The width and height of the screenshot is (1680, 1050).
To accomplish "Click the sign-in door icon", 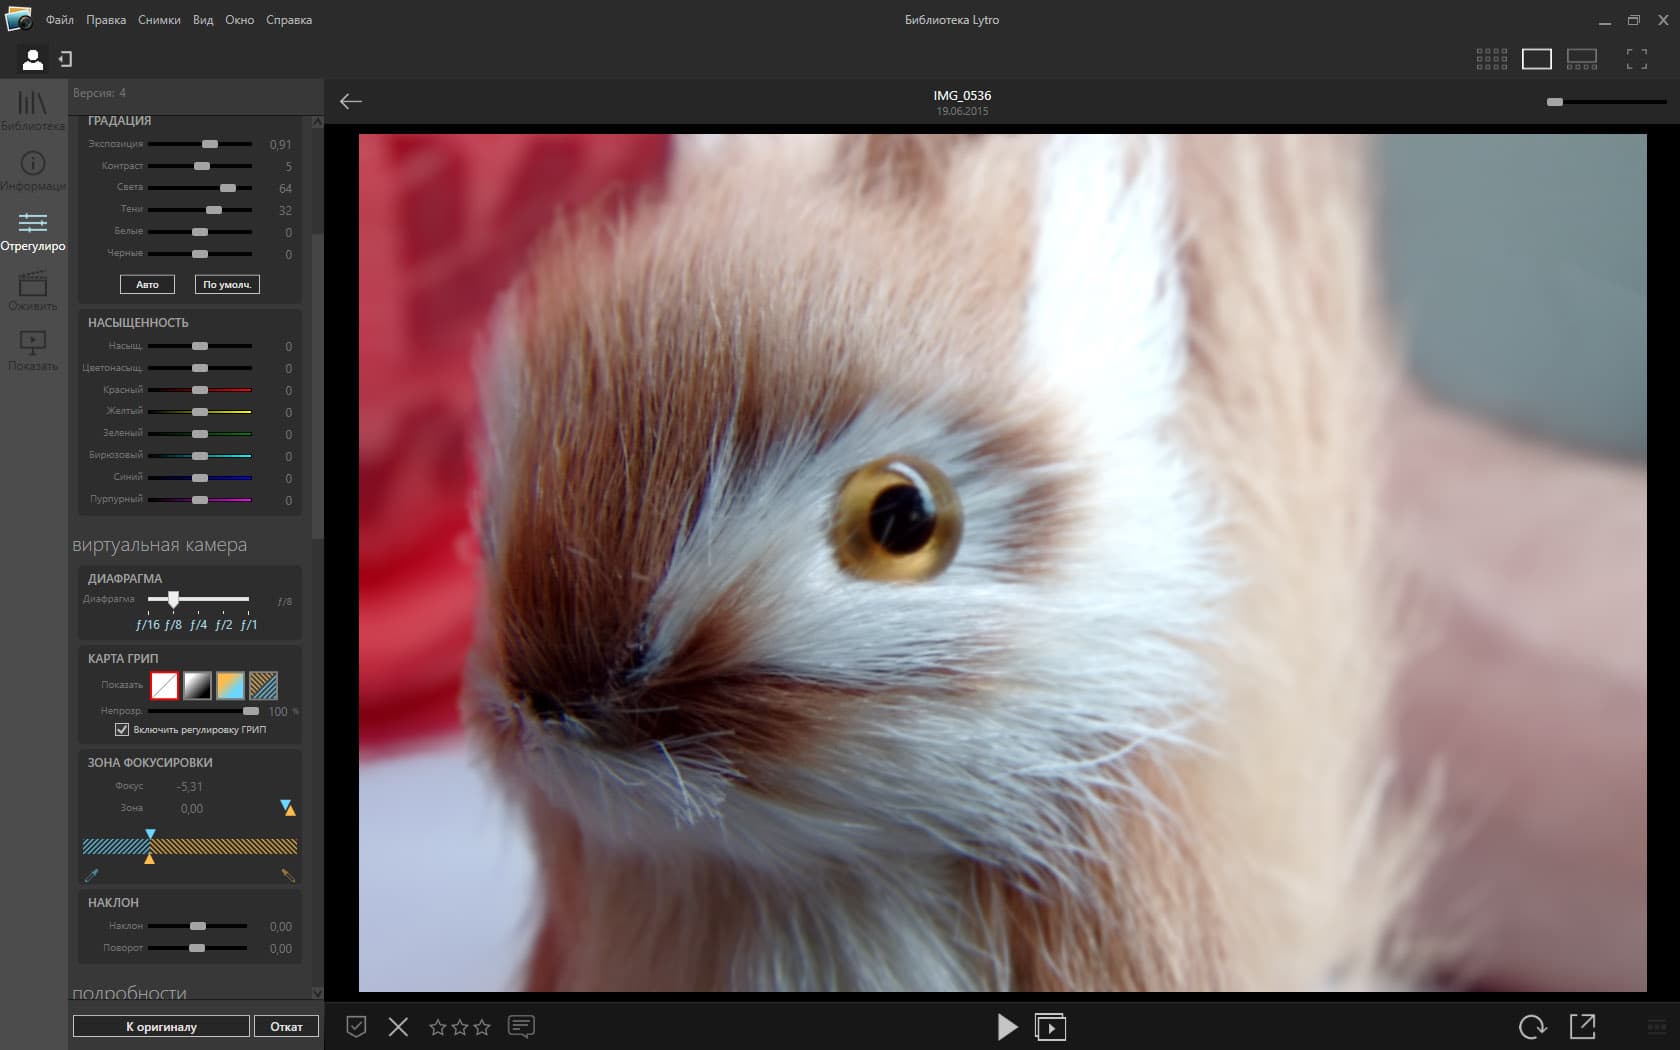I will pos(65,59).
